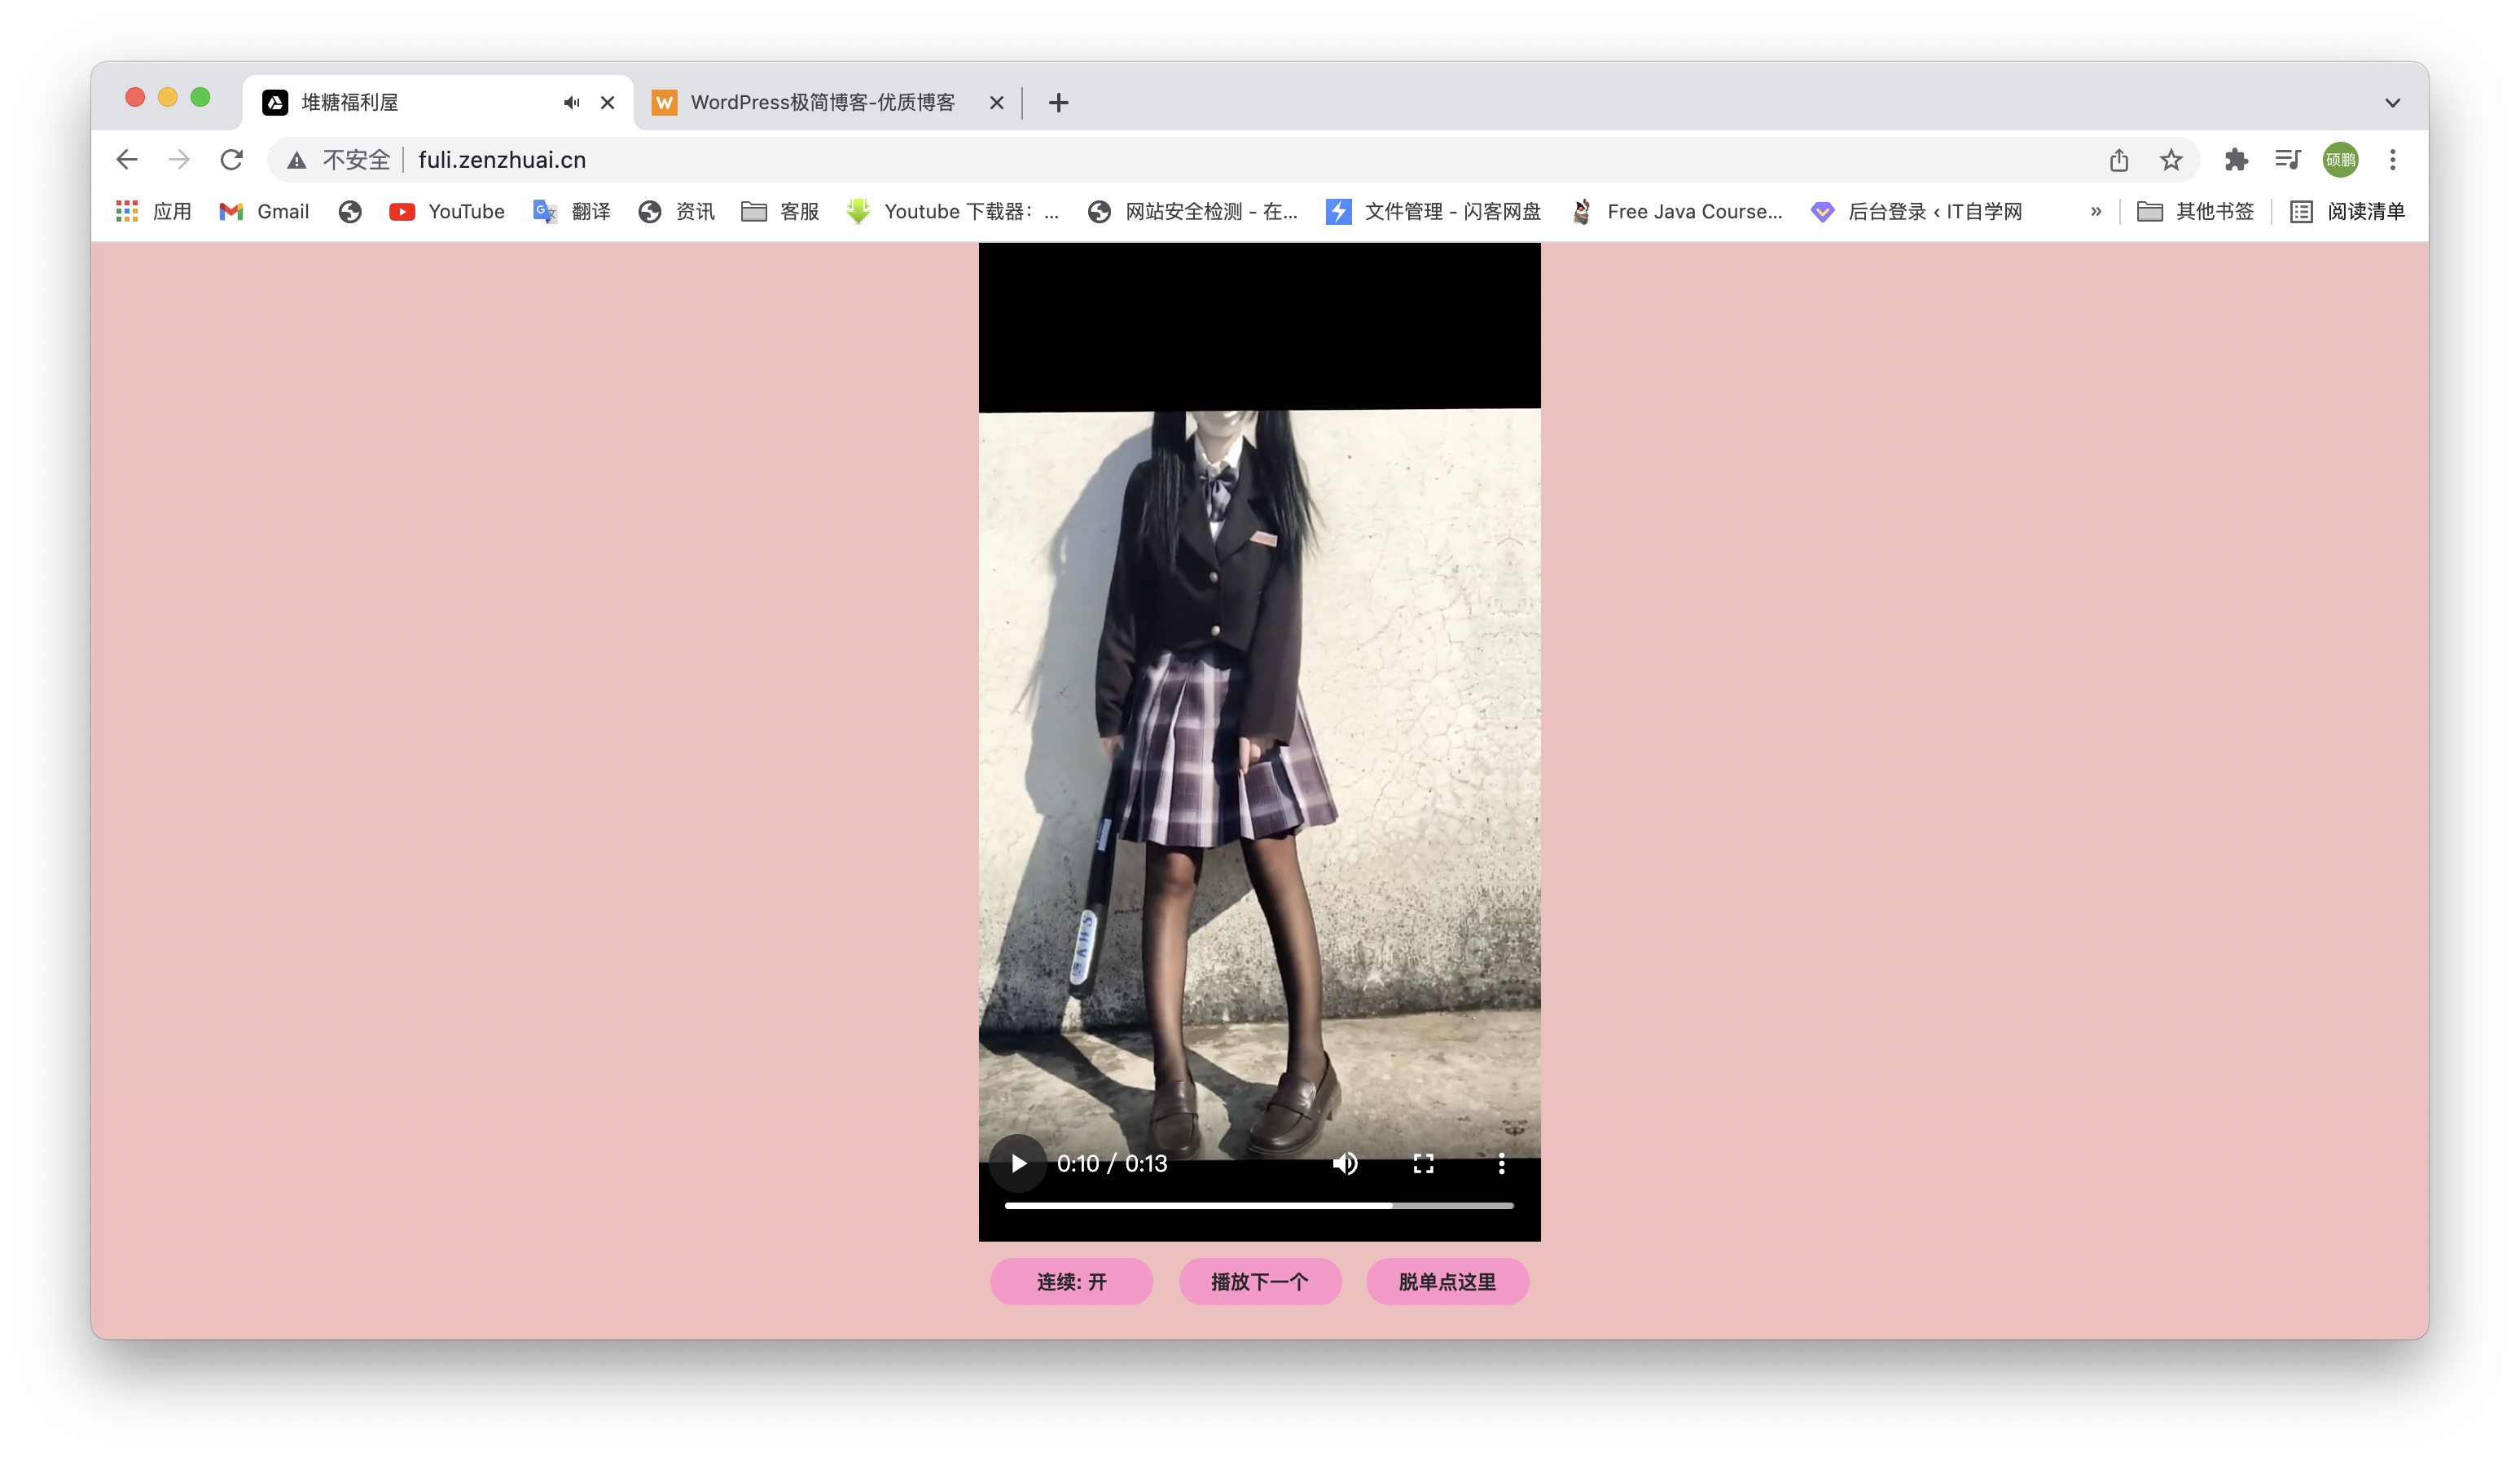Viewport: 2520px width, 1460px height.
Task: Open the video more options menu
Action: 1501,1164
